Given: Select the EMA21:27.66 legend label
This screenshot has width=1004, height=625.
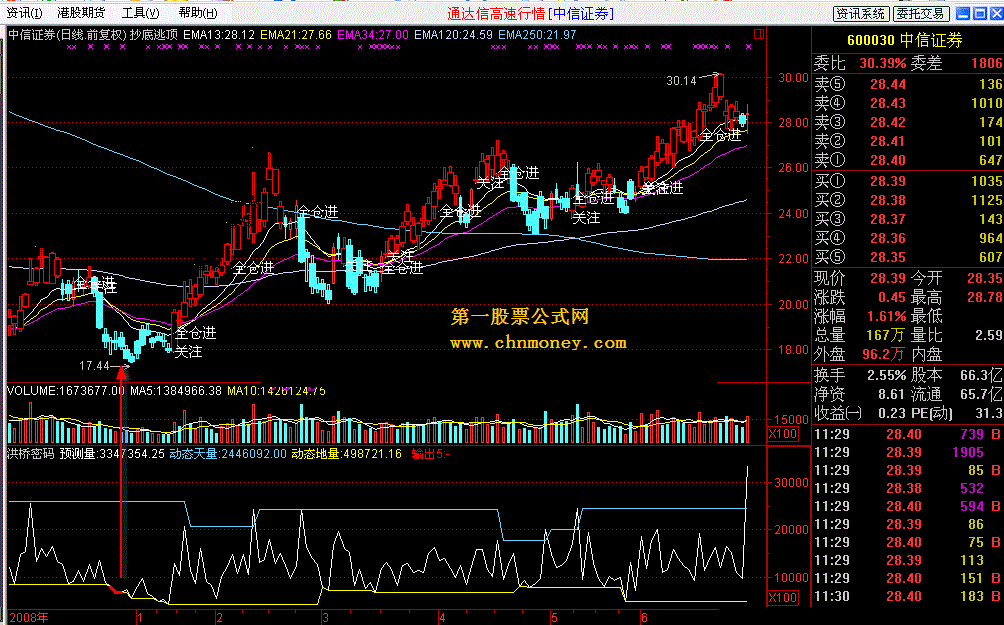Looking at the screenshot, I should (296, 35).
